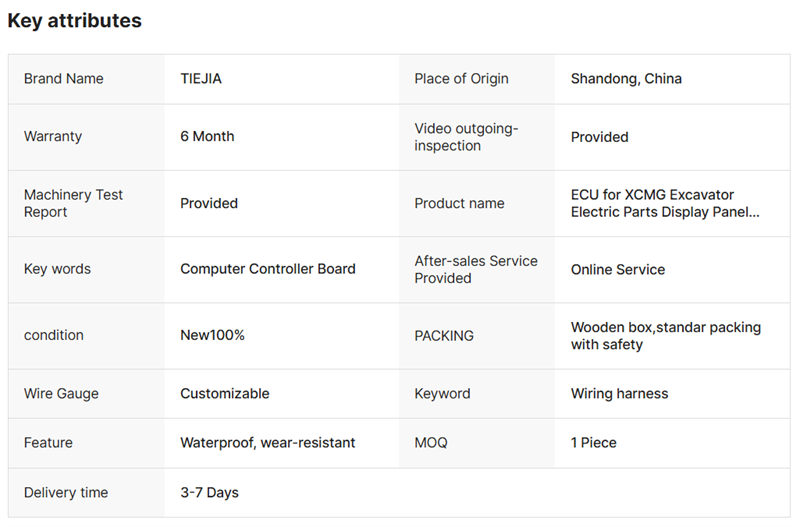Viewport: 800px width, 527px height.
Task: Click the After-sales Service Provided label
Action: pos(476,269)
